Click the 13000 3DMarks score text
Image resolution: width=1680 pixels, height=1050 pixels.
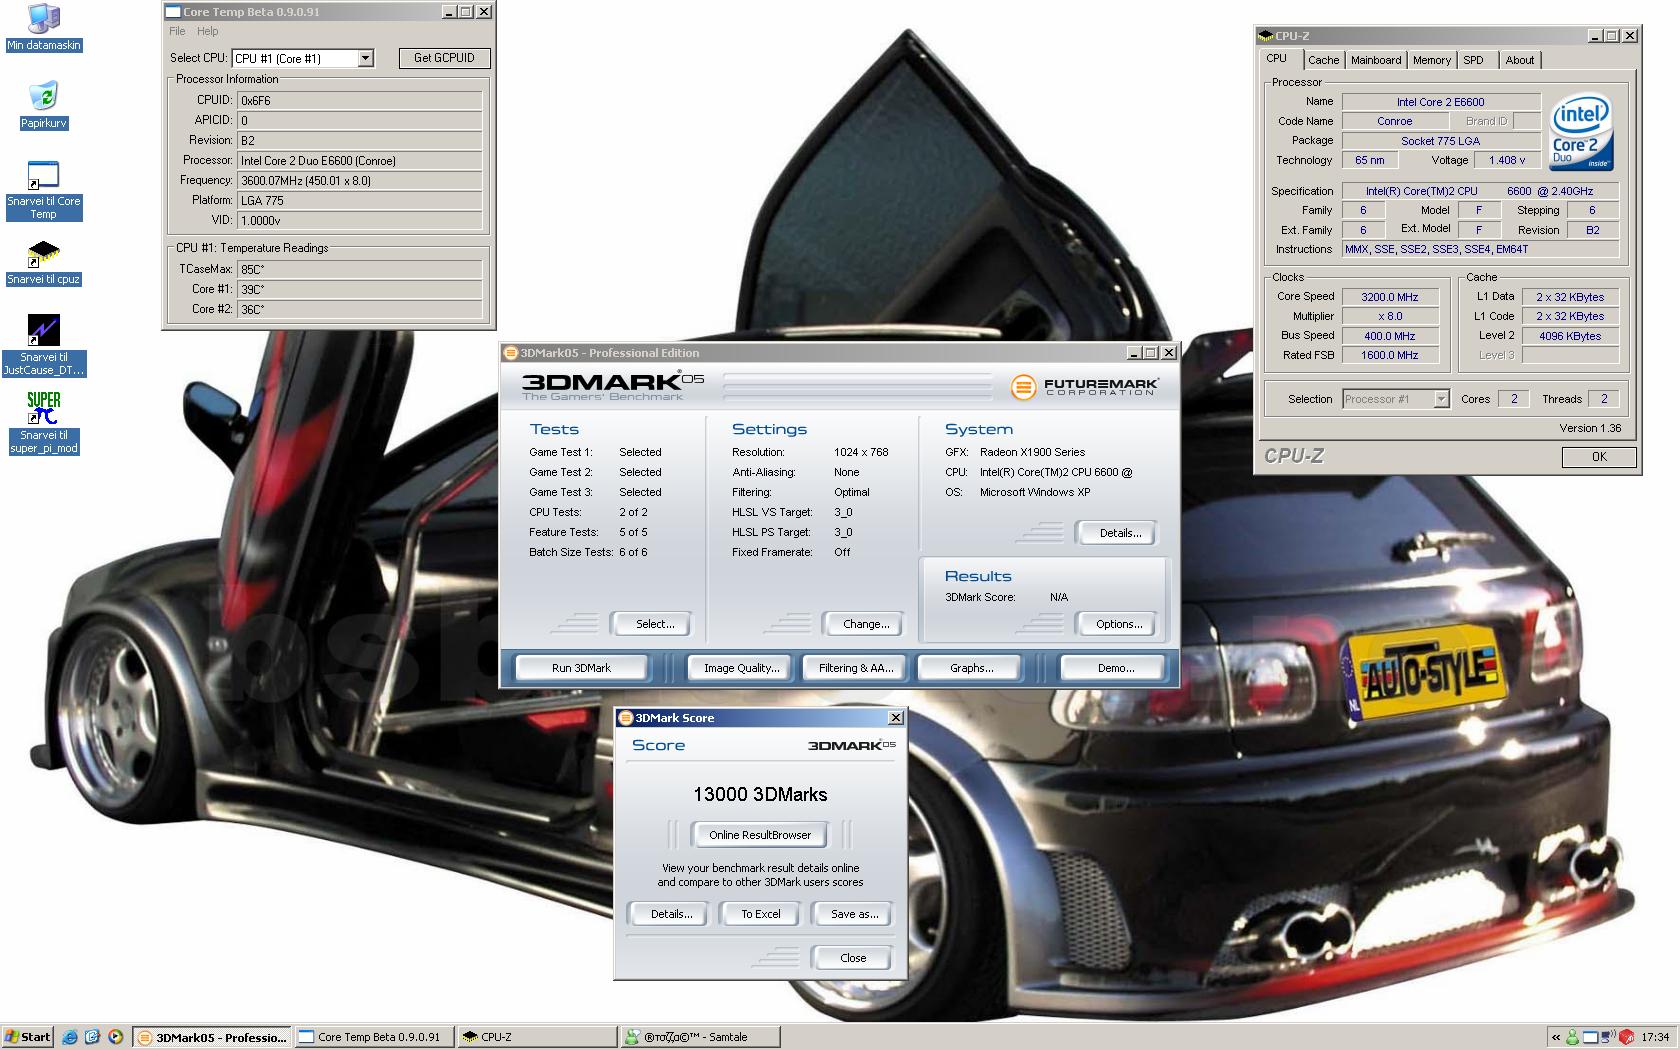pos(760,795)
